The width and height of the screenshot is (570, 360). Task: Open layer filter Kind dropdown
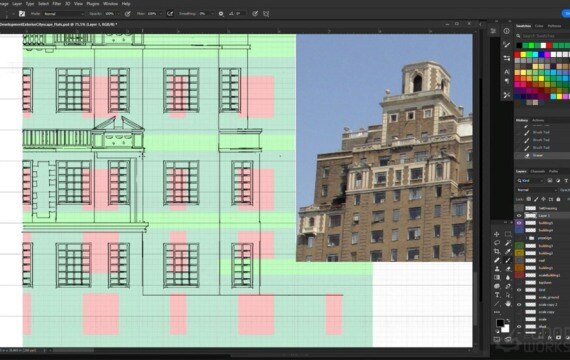click(x=531, y=181)
